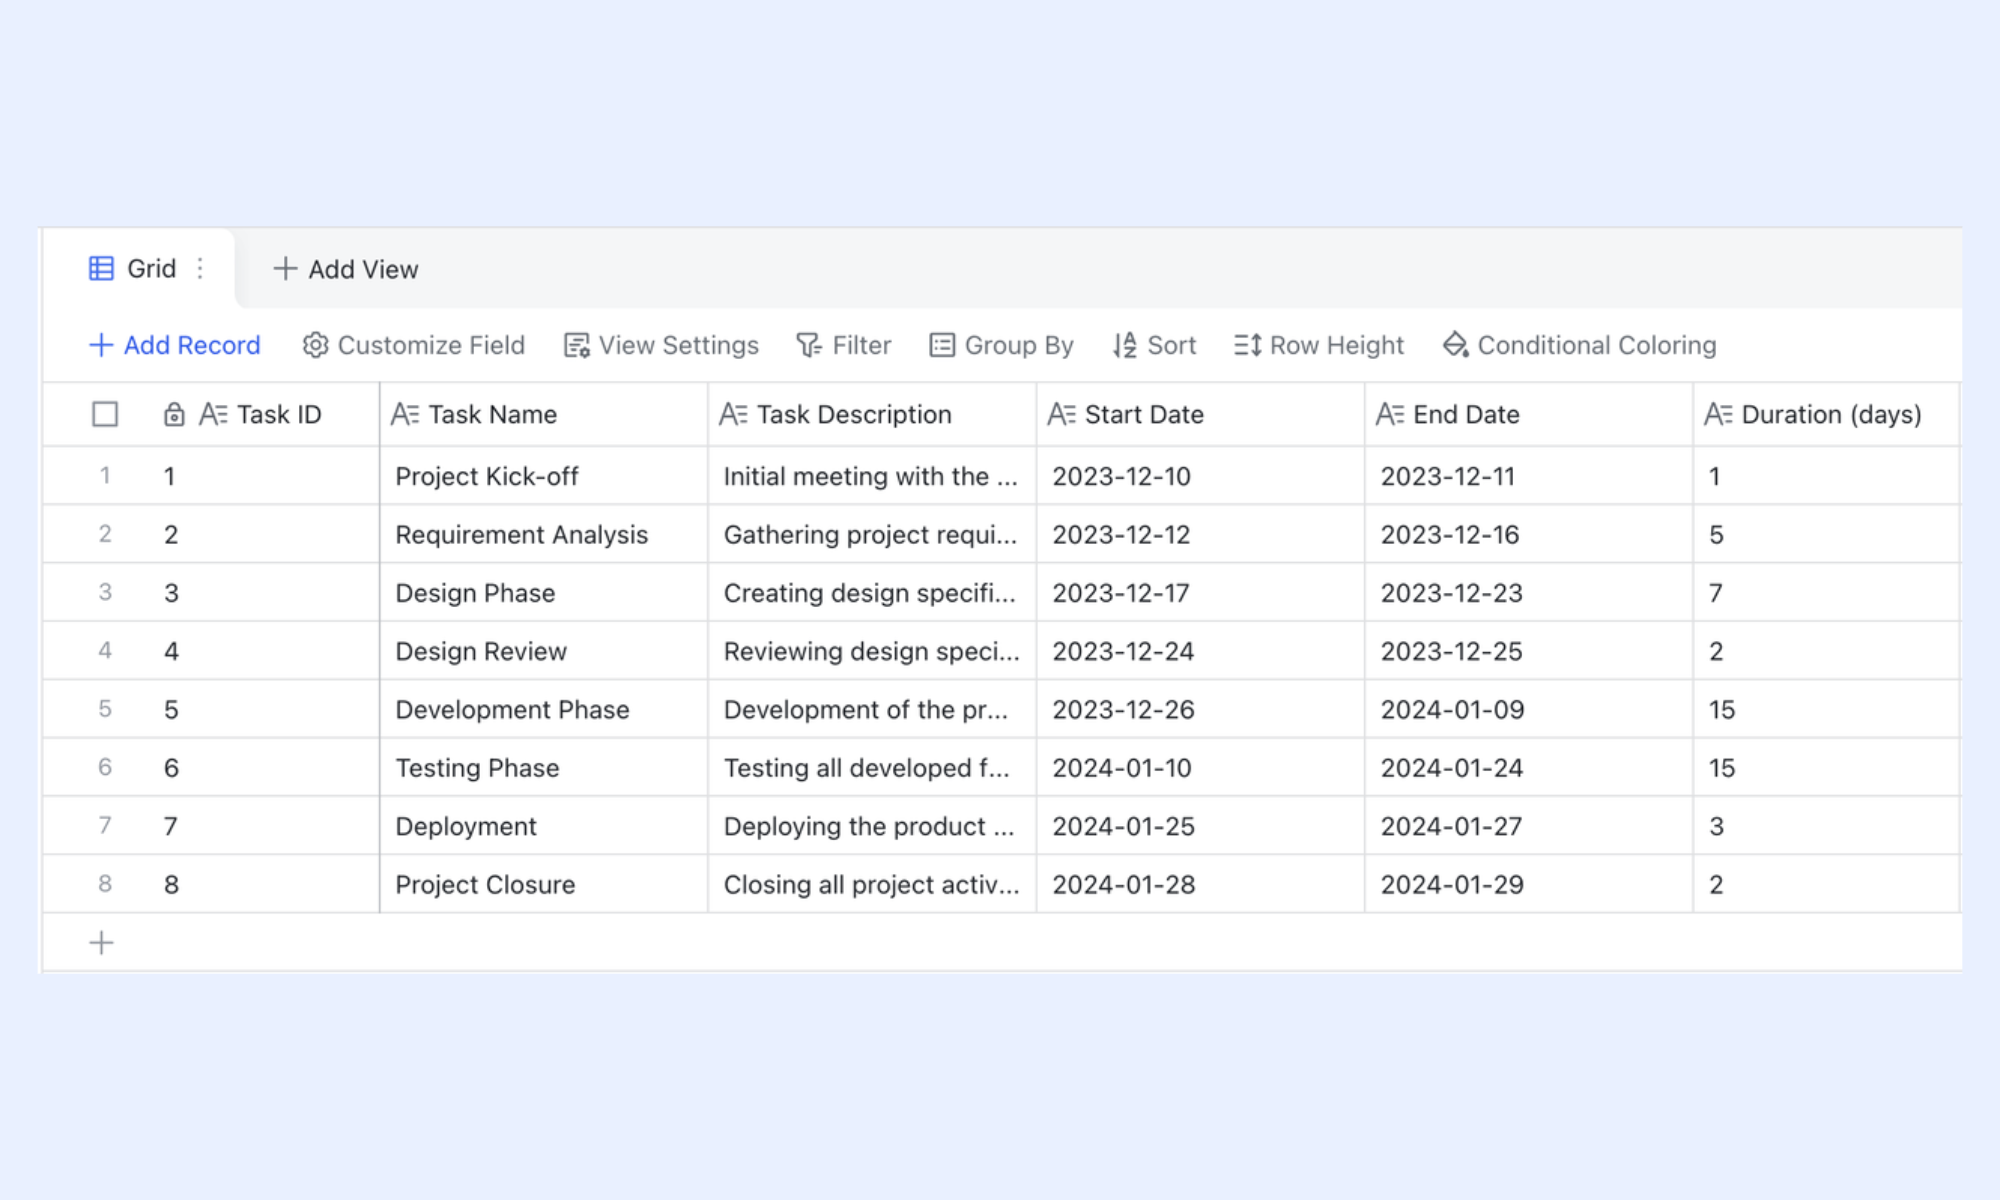The height and width of the screenshot is (1200, 2000).
Task: Switch to the Grid view tab
Action: 138,268
